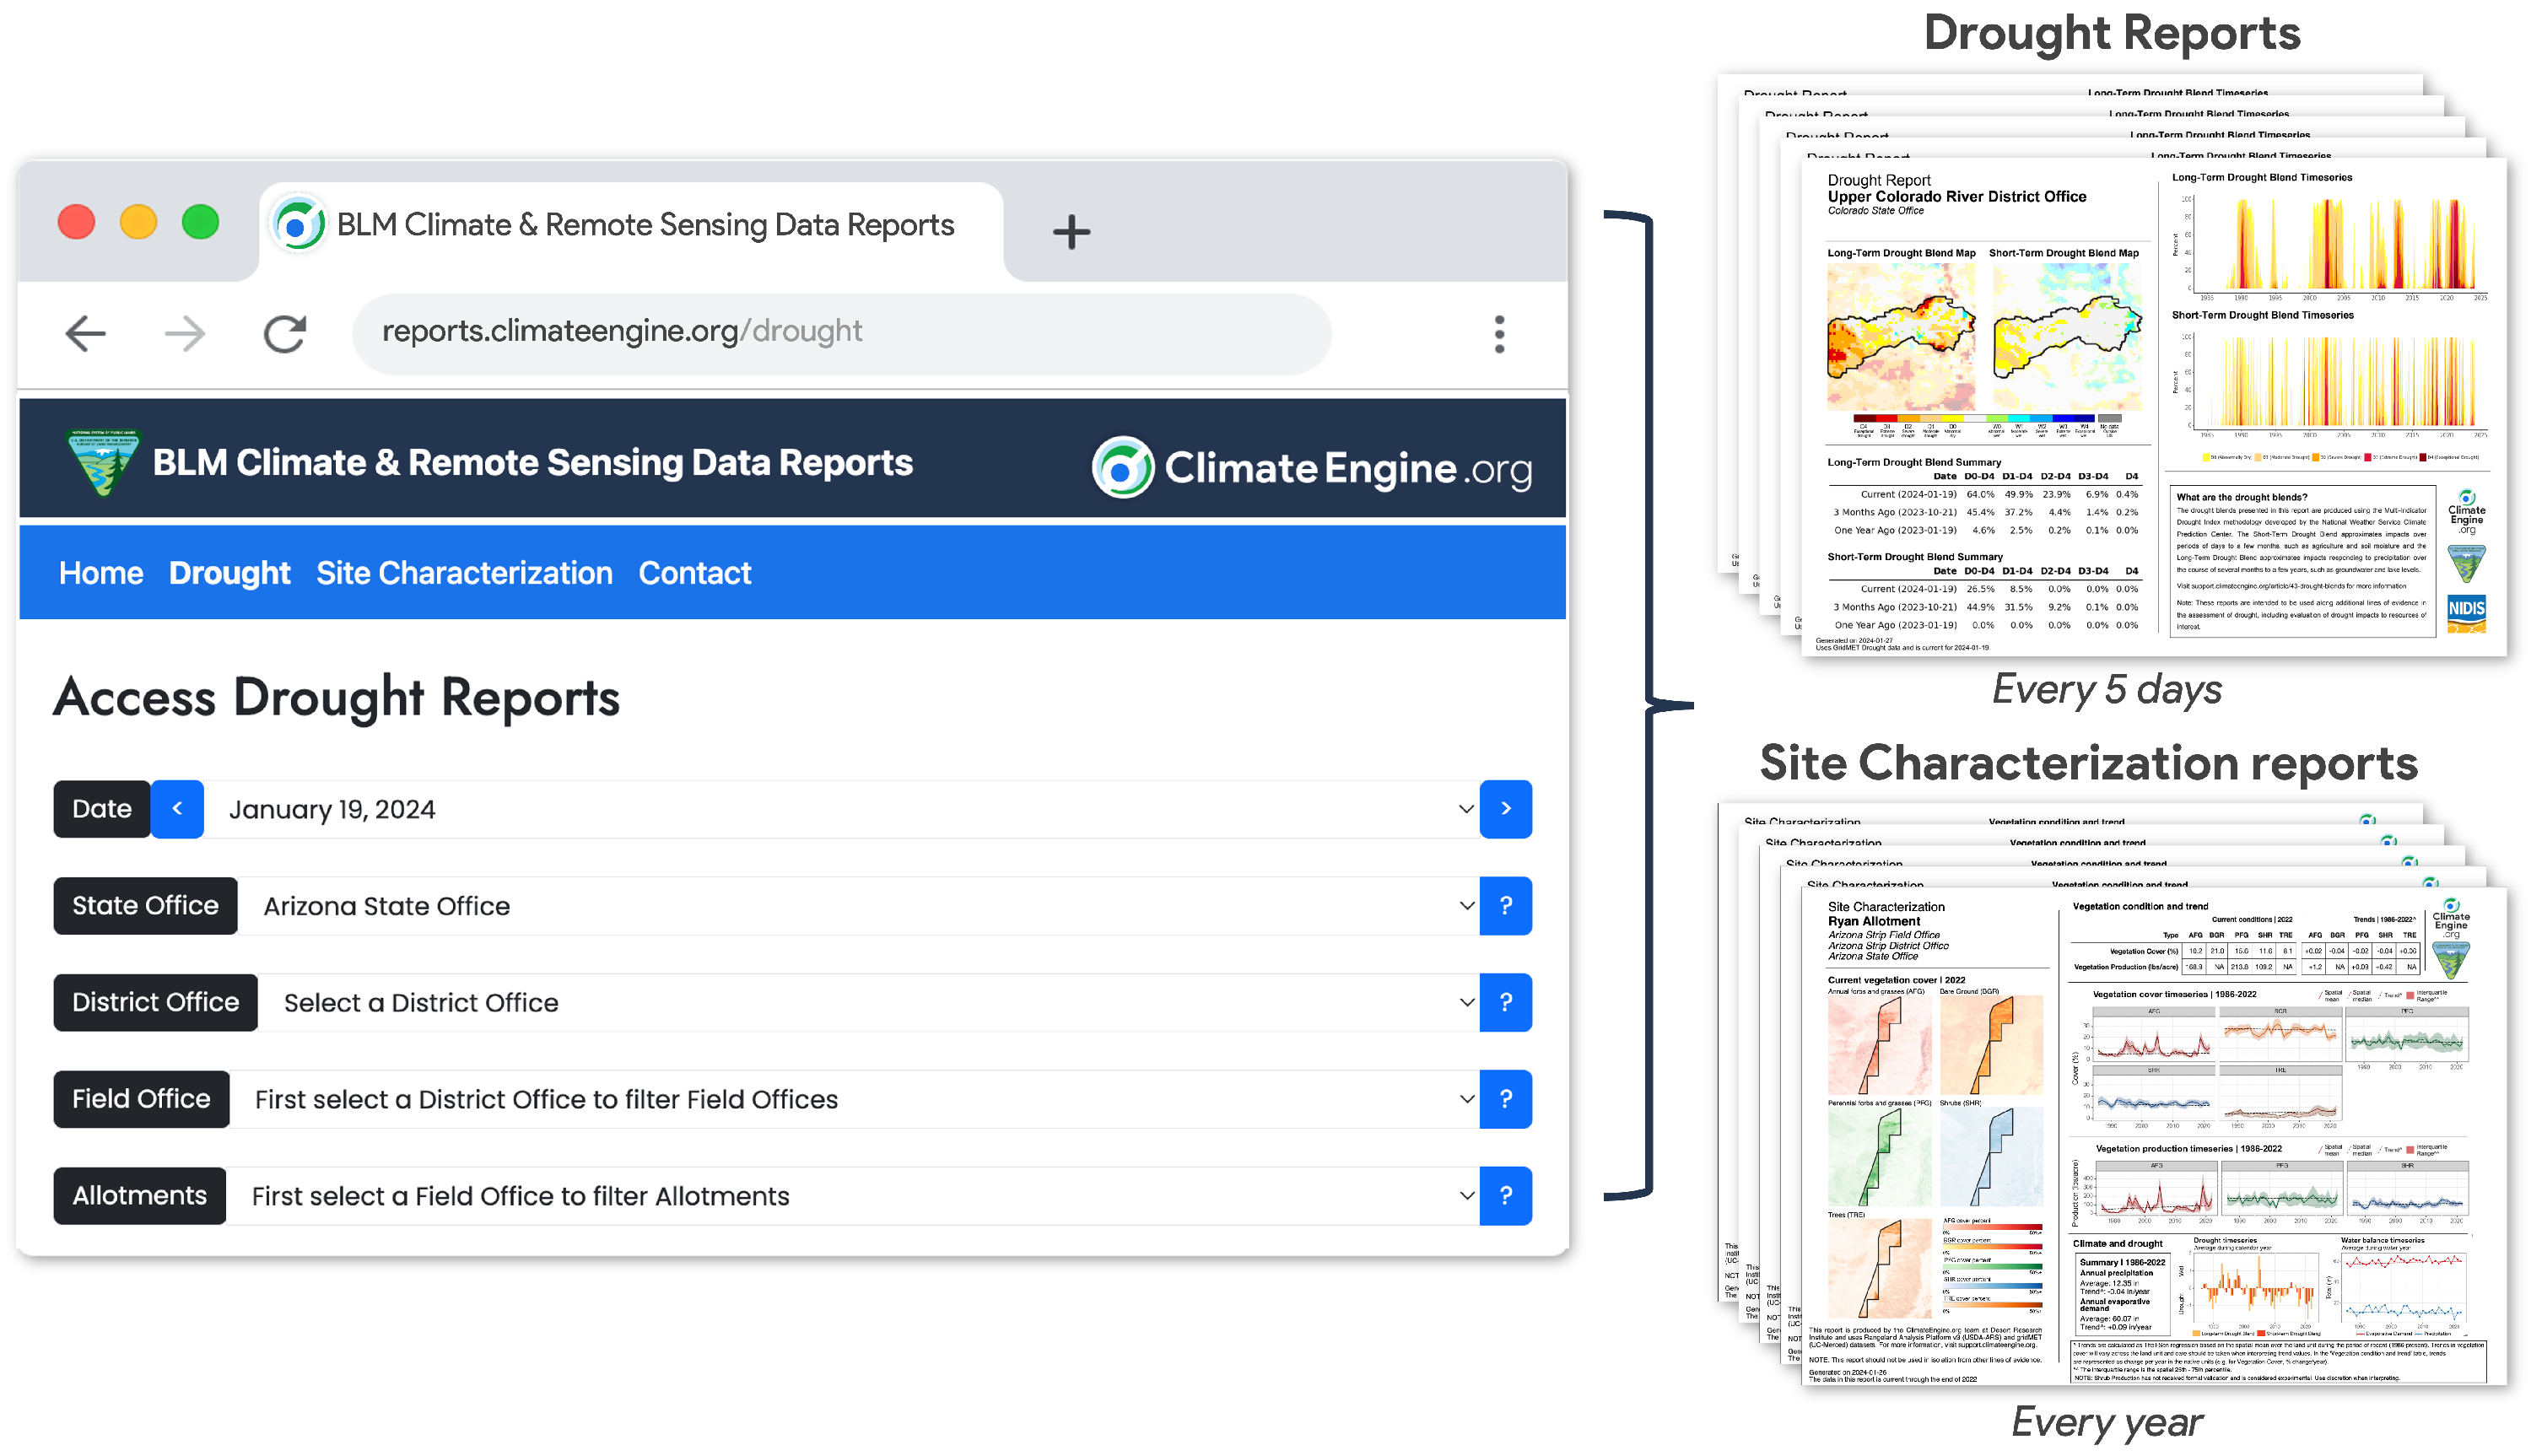Open new tab with plus icon
The image size is (2531, 1456).
pos(1071,232)
